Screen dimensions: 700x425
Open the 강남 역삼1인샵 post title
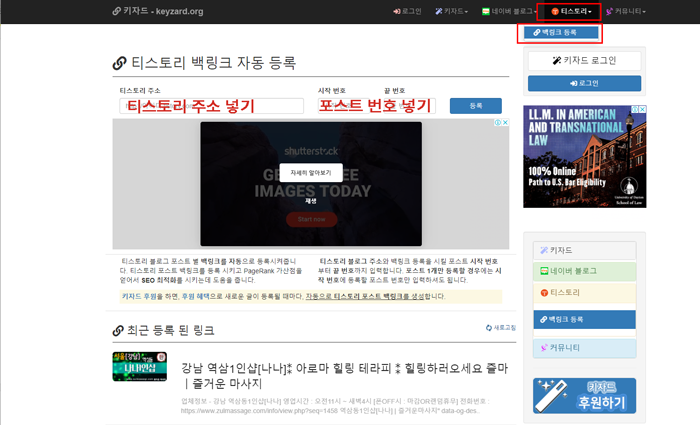[344, 375]
